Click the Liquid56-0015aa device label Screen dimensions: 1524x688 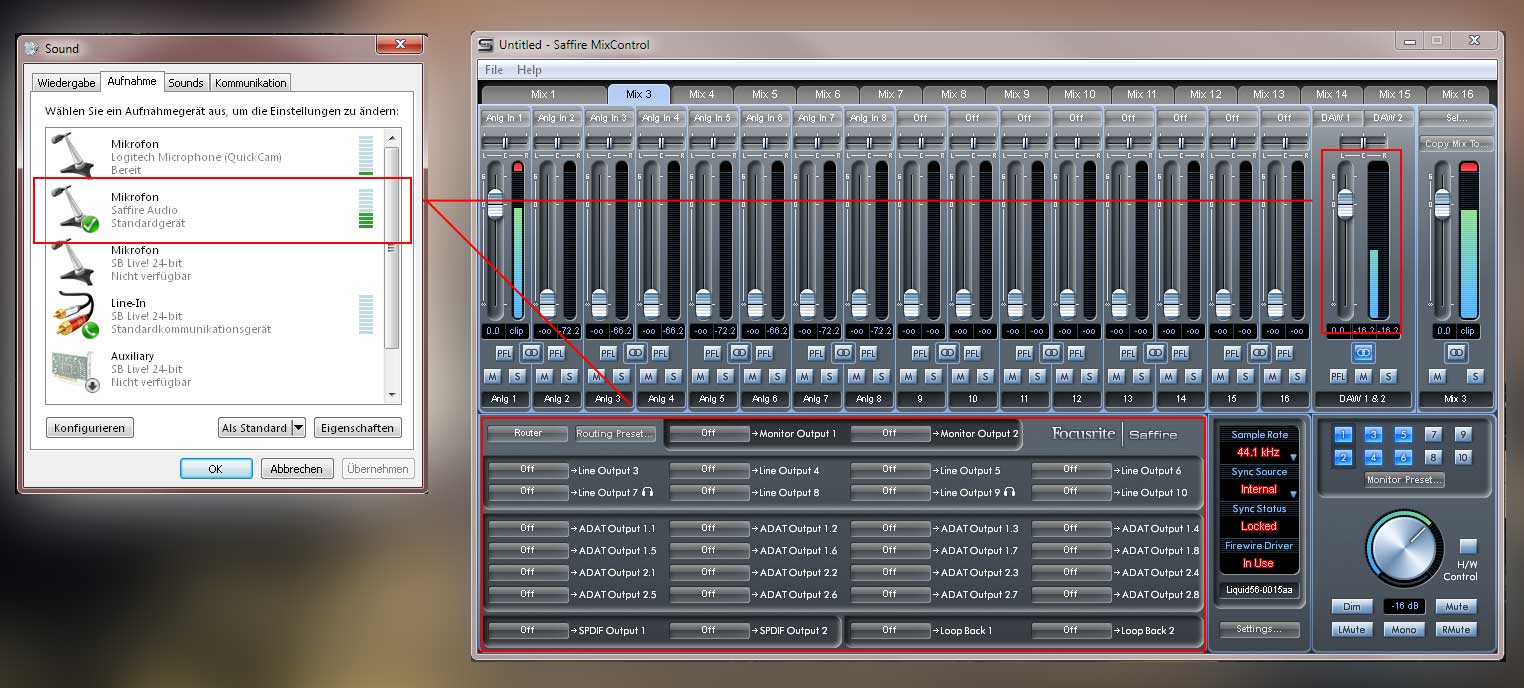click(1259, 590)
